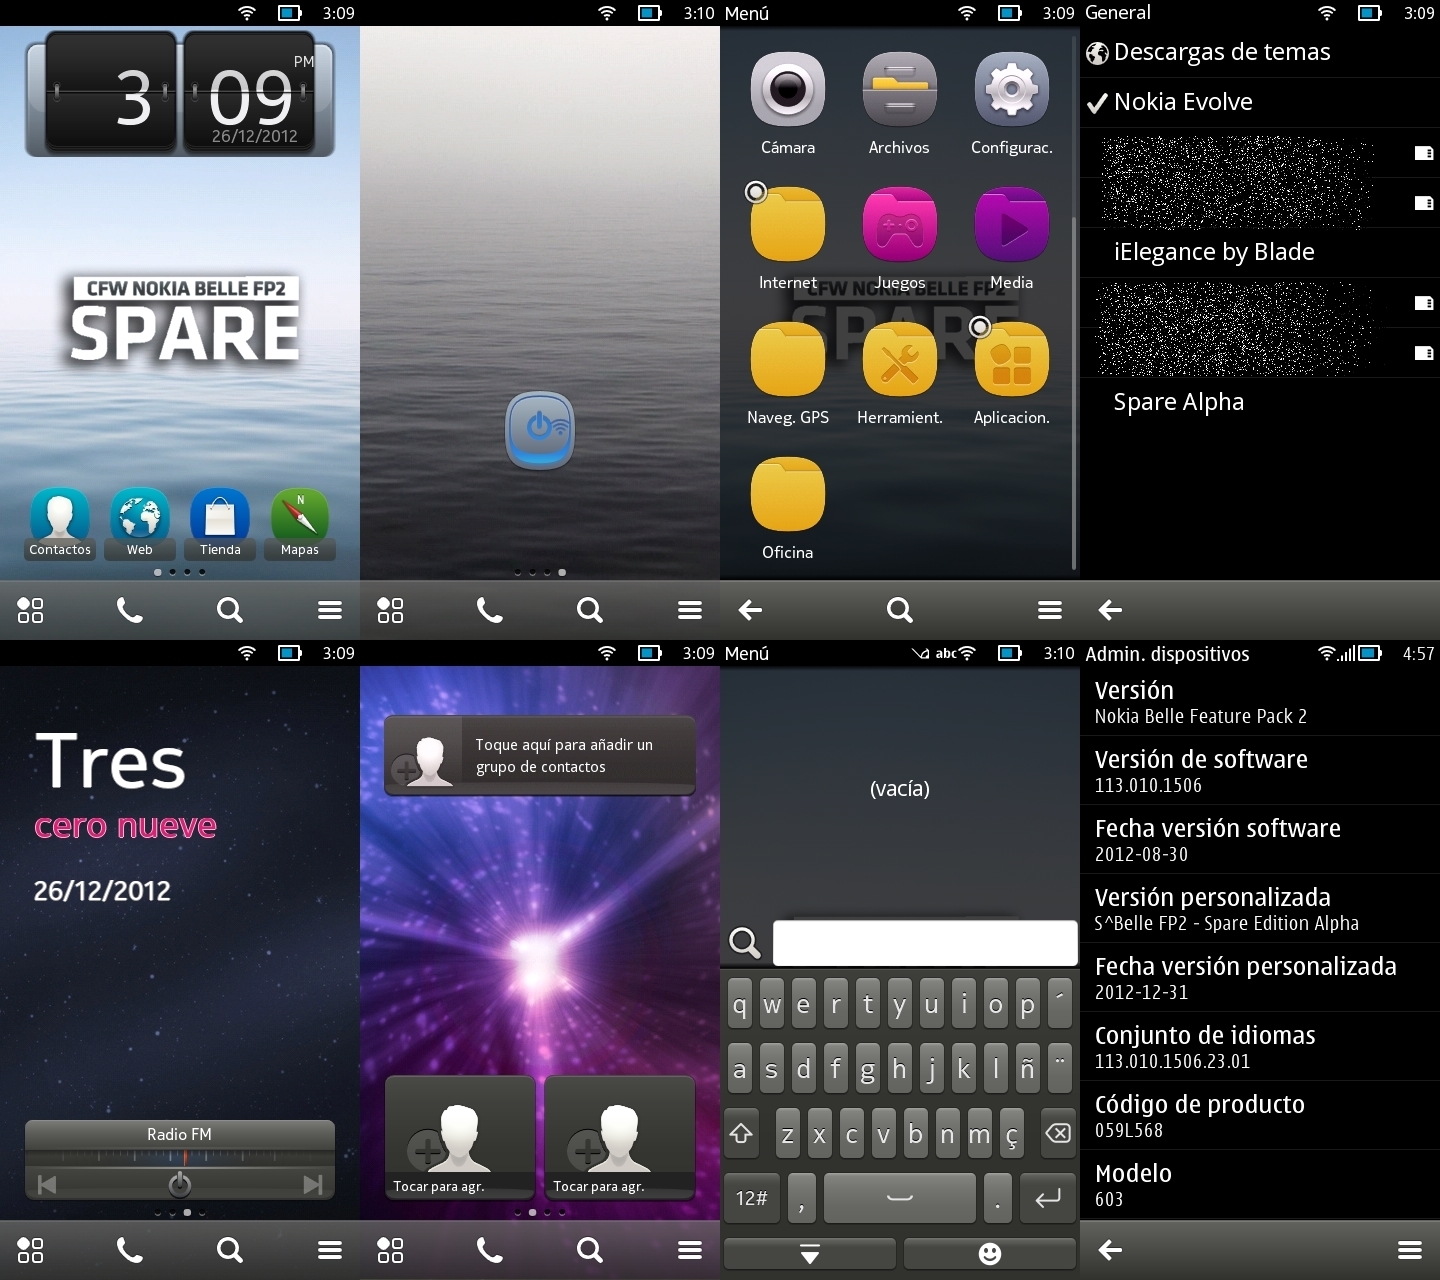Tap 'Toque aquí para añadir un grupo' widget
The height and width of the screenshot is (1280, 1440).
[540, 756]
